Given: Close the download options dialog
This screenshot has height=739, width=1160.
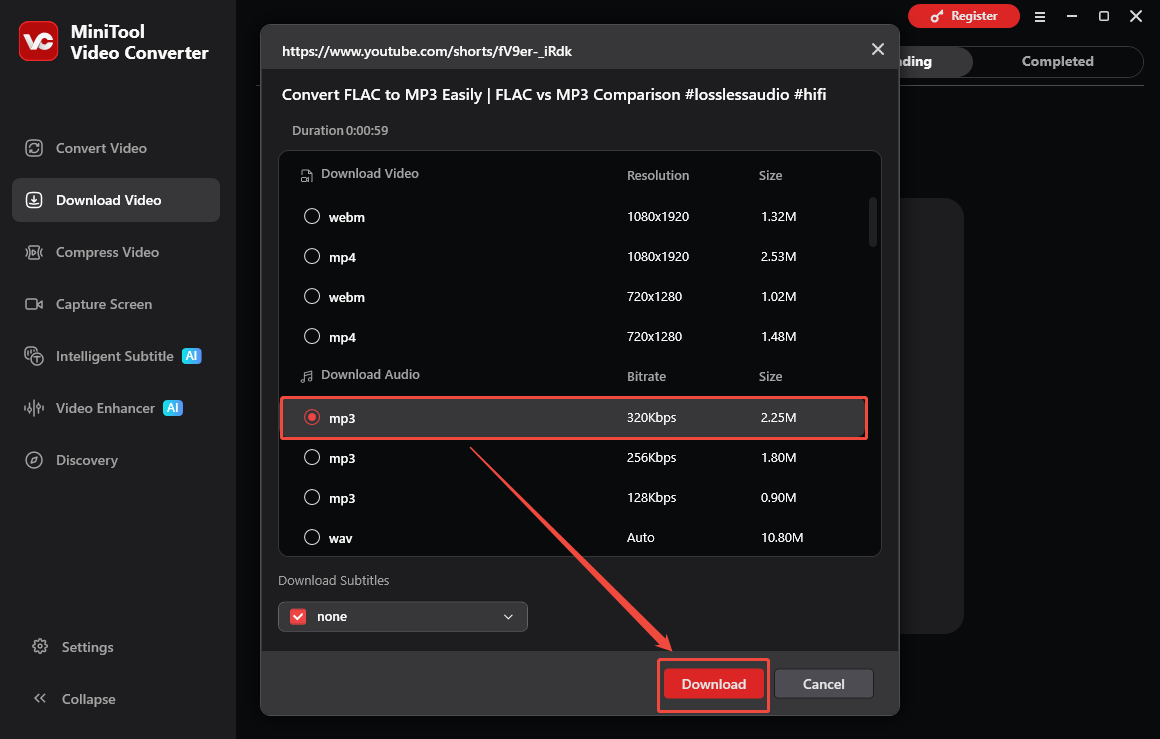Looking at the screenshot, I should 877,49.
